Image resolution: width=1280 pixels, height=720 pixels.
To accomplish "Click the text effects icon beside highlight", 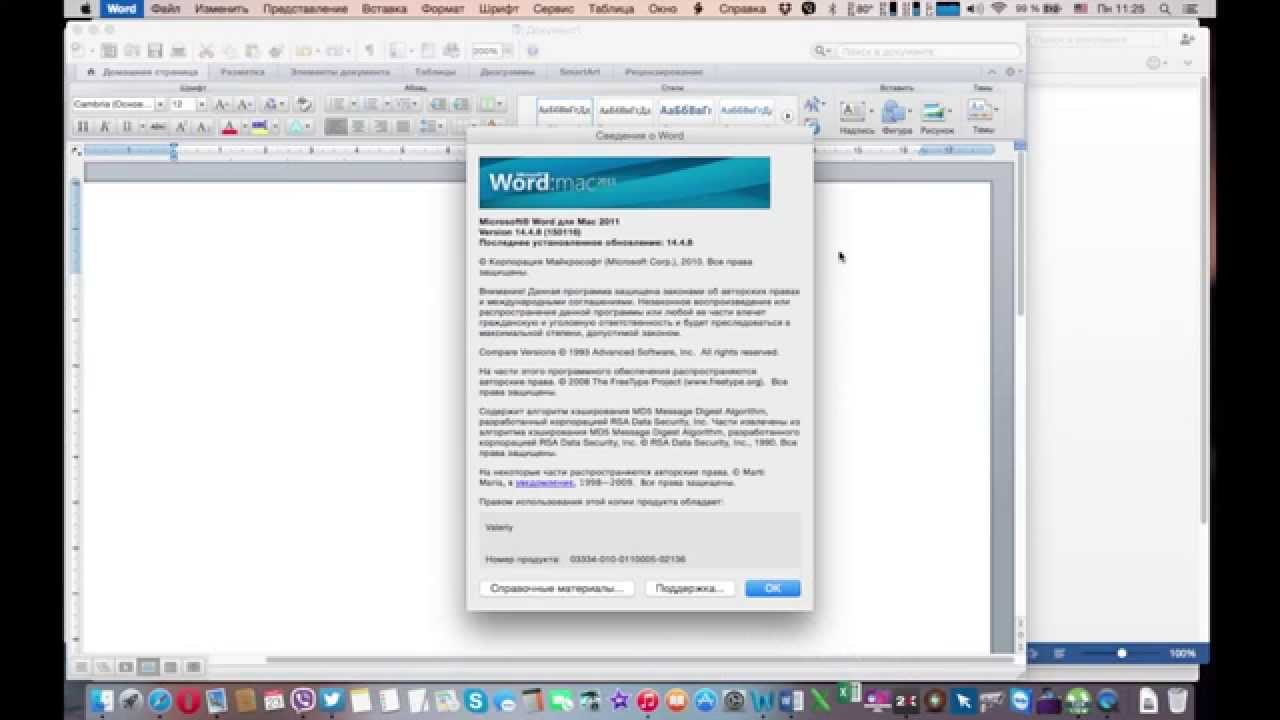I will (297, 127).
